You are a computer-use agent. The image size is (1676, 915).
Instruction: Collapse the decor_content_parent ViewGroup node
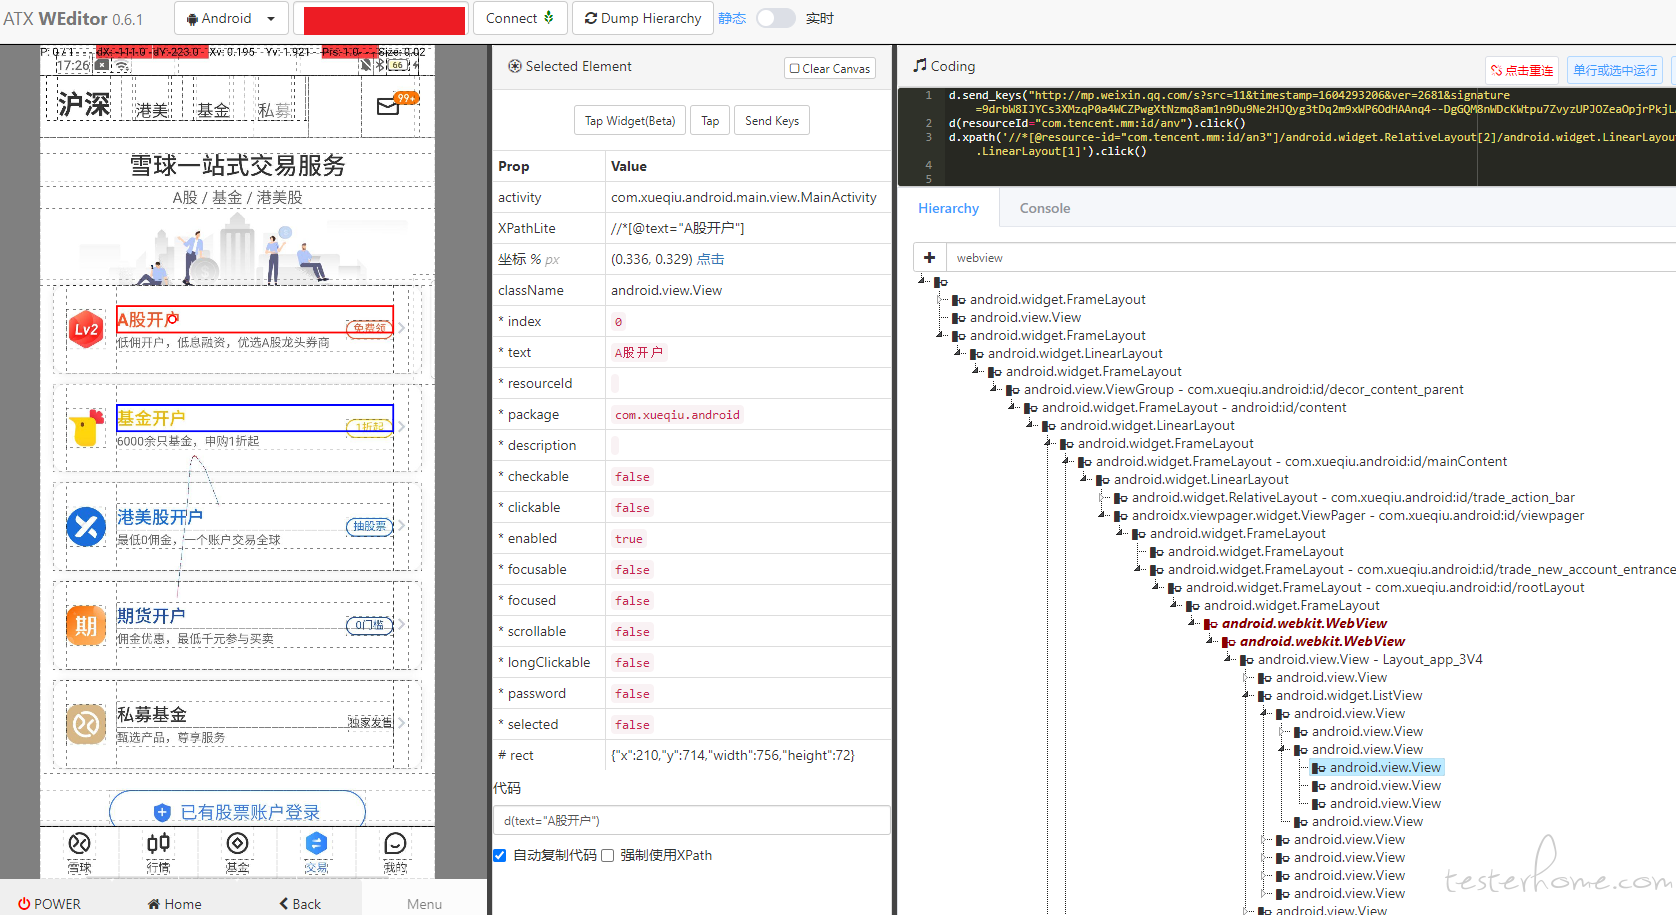tap(995, 389)
